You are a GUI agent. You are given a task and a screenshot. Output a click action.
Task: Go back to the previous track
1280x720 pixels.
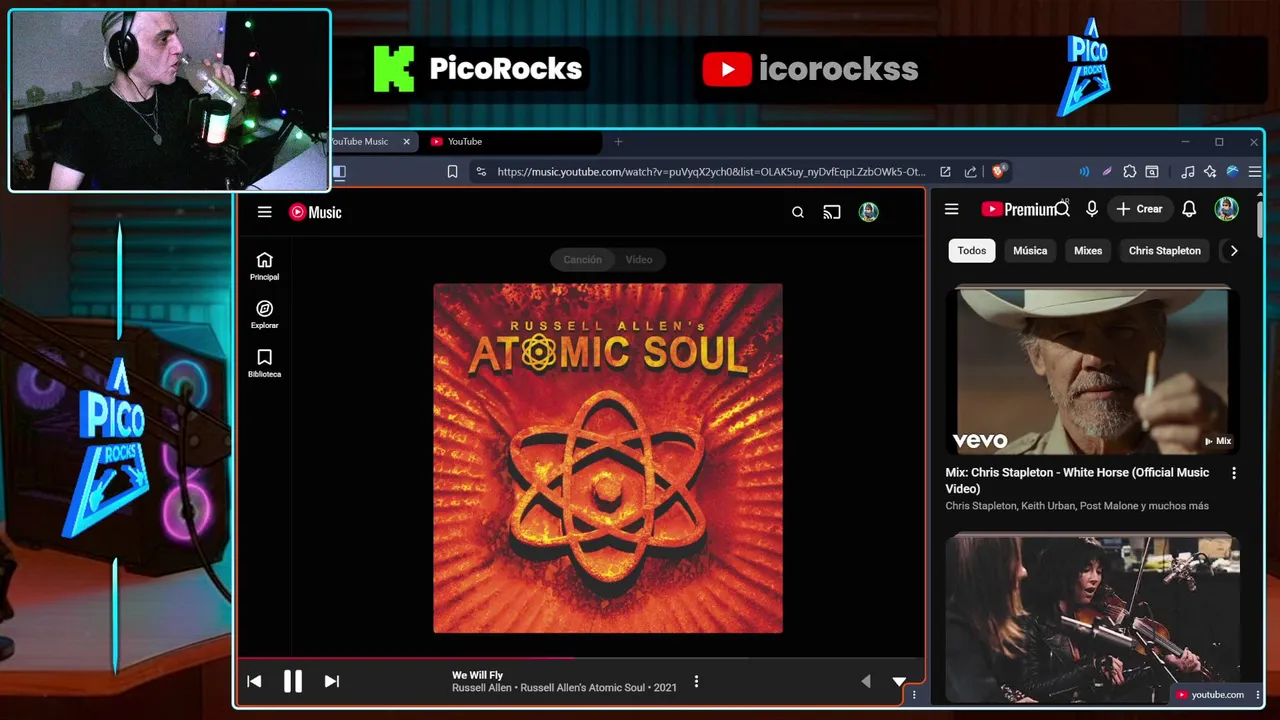click(254, 681)
